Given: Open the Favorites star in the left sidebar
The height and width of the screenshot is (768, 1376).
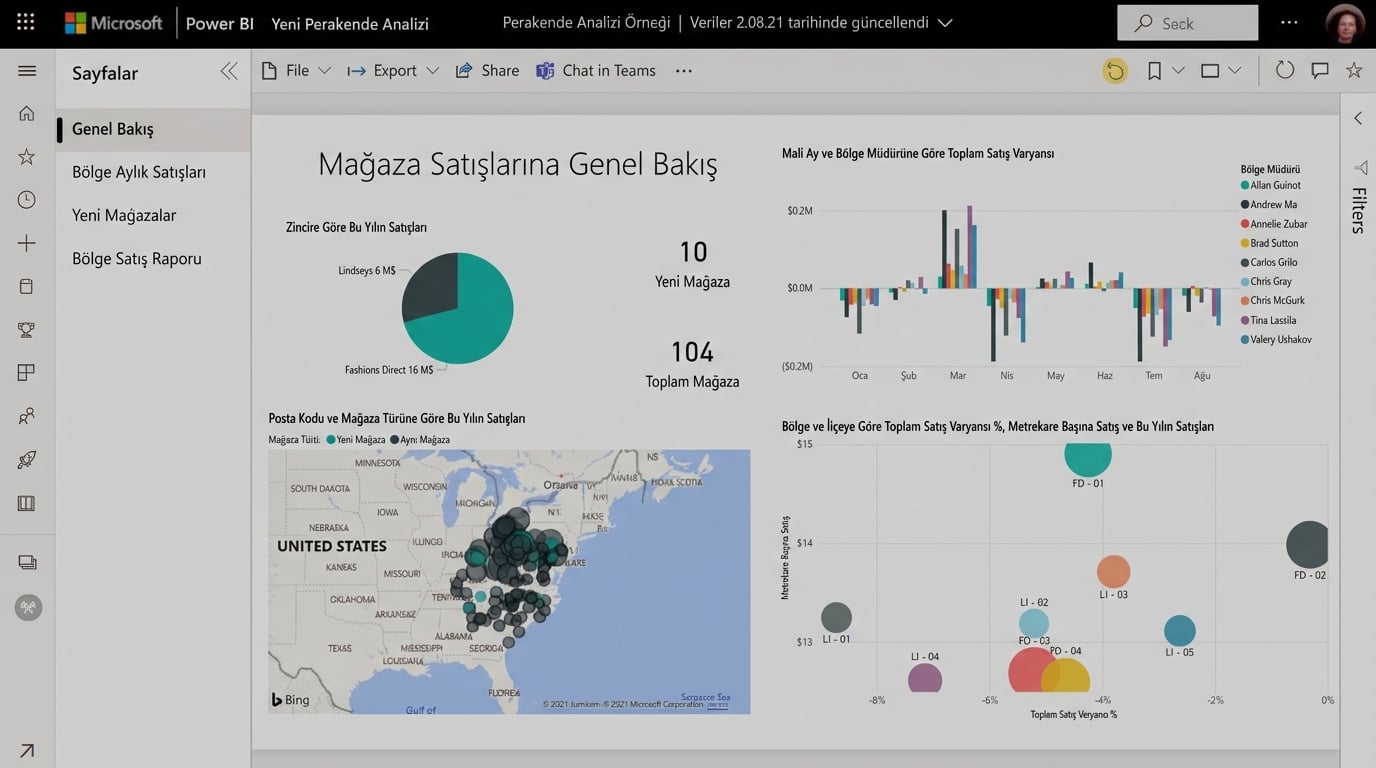Looking at the screenshot, I should 27,155.
